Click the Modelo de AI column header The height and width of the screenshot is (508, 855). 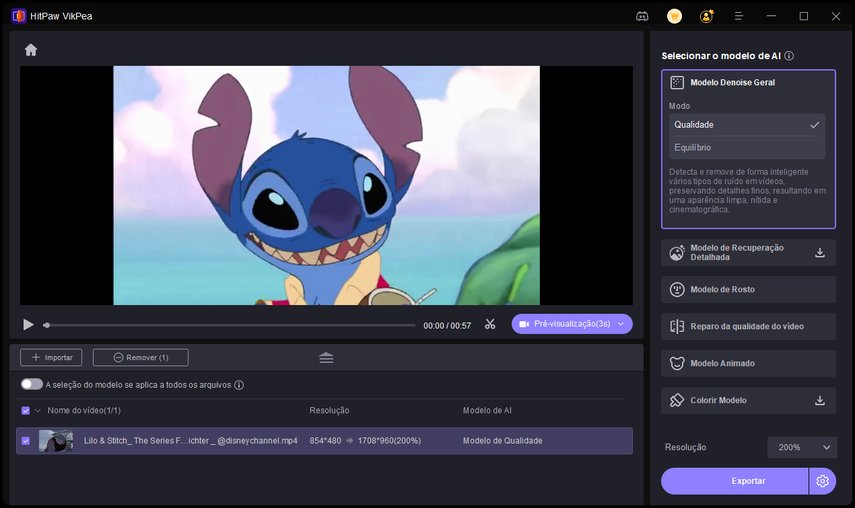point(487,410)
